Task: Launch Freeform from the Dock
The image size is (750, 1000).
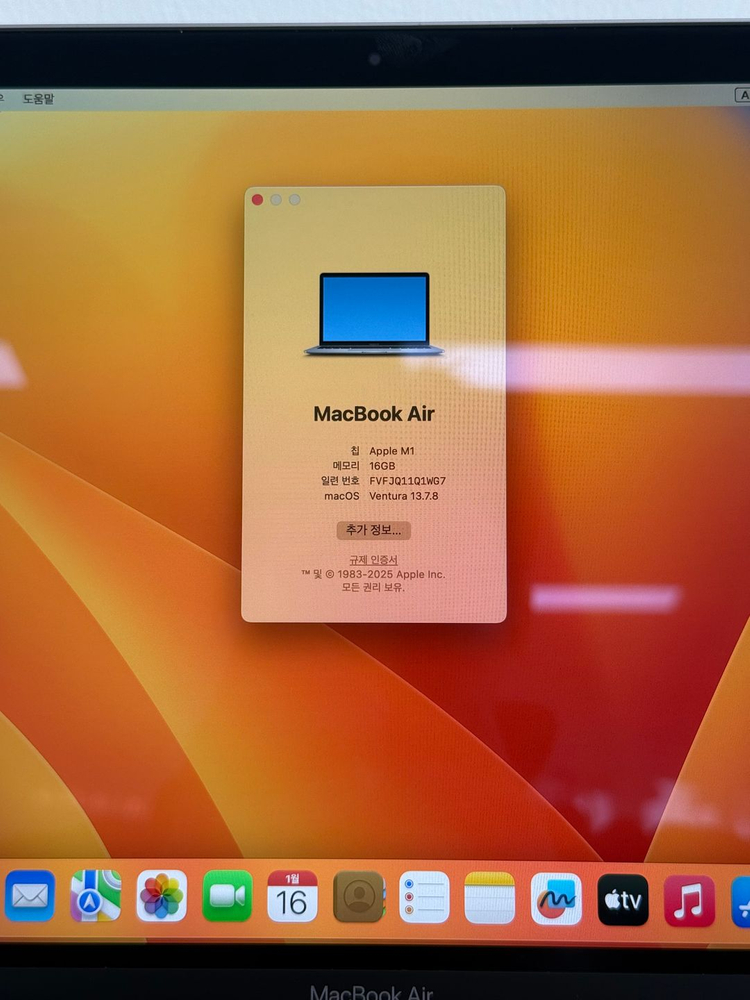Action: click(556, 899)
